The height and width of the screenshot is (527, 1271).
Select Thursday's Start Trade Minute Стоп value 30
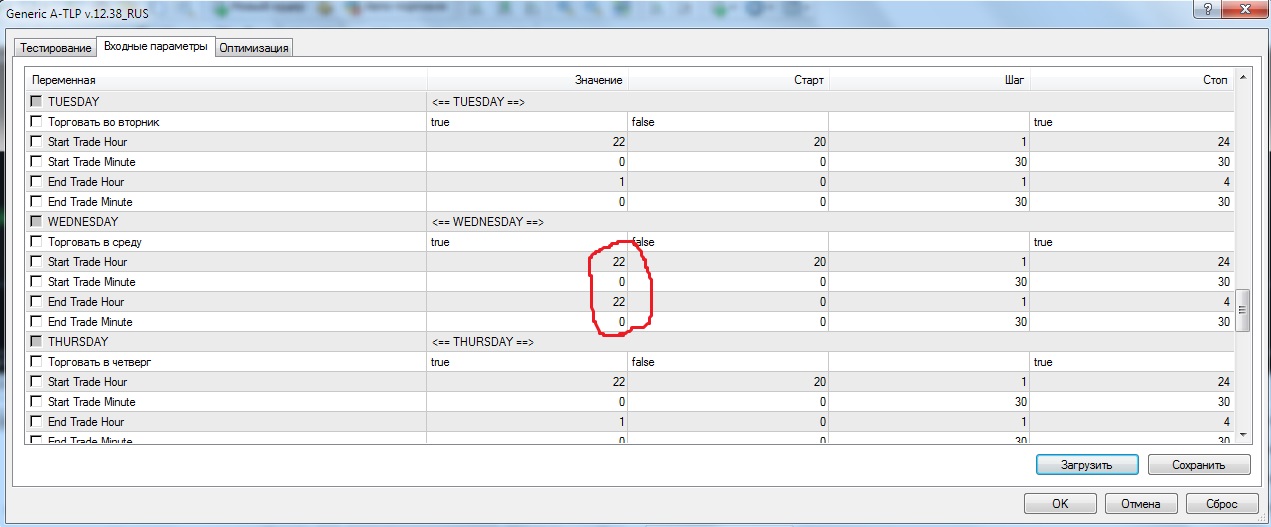(x=1132, y=402)
